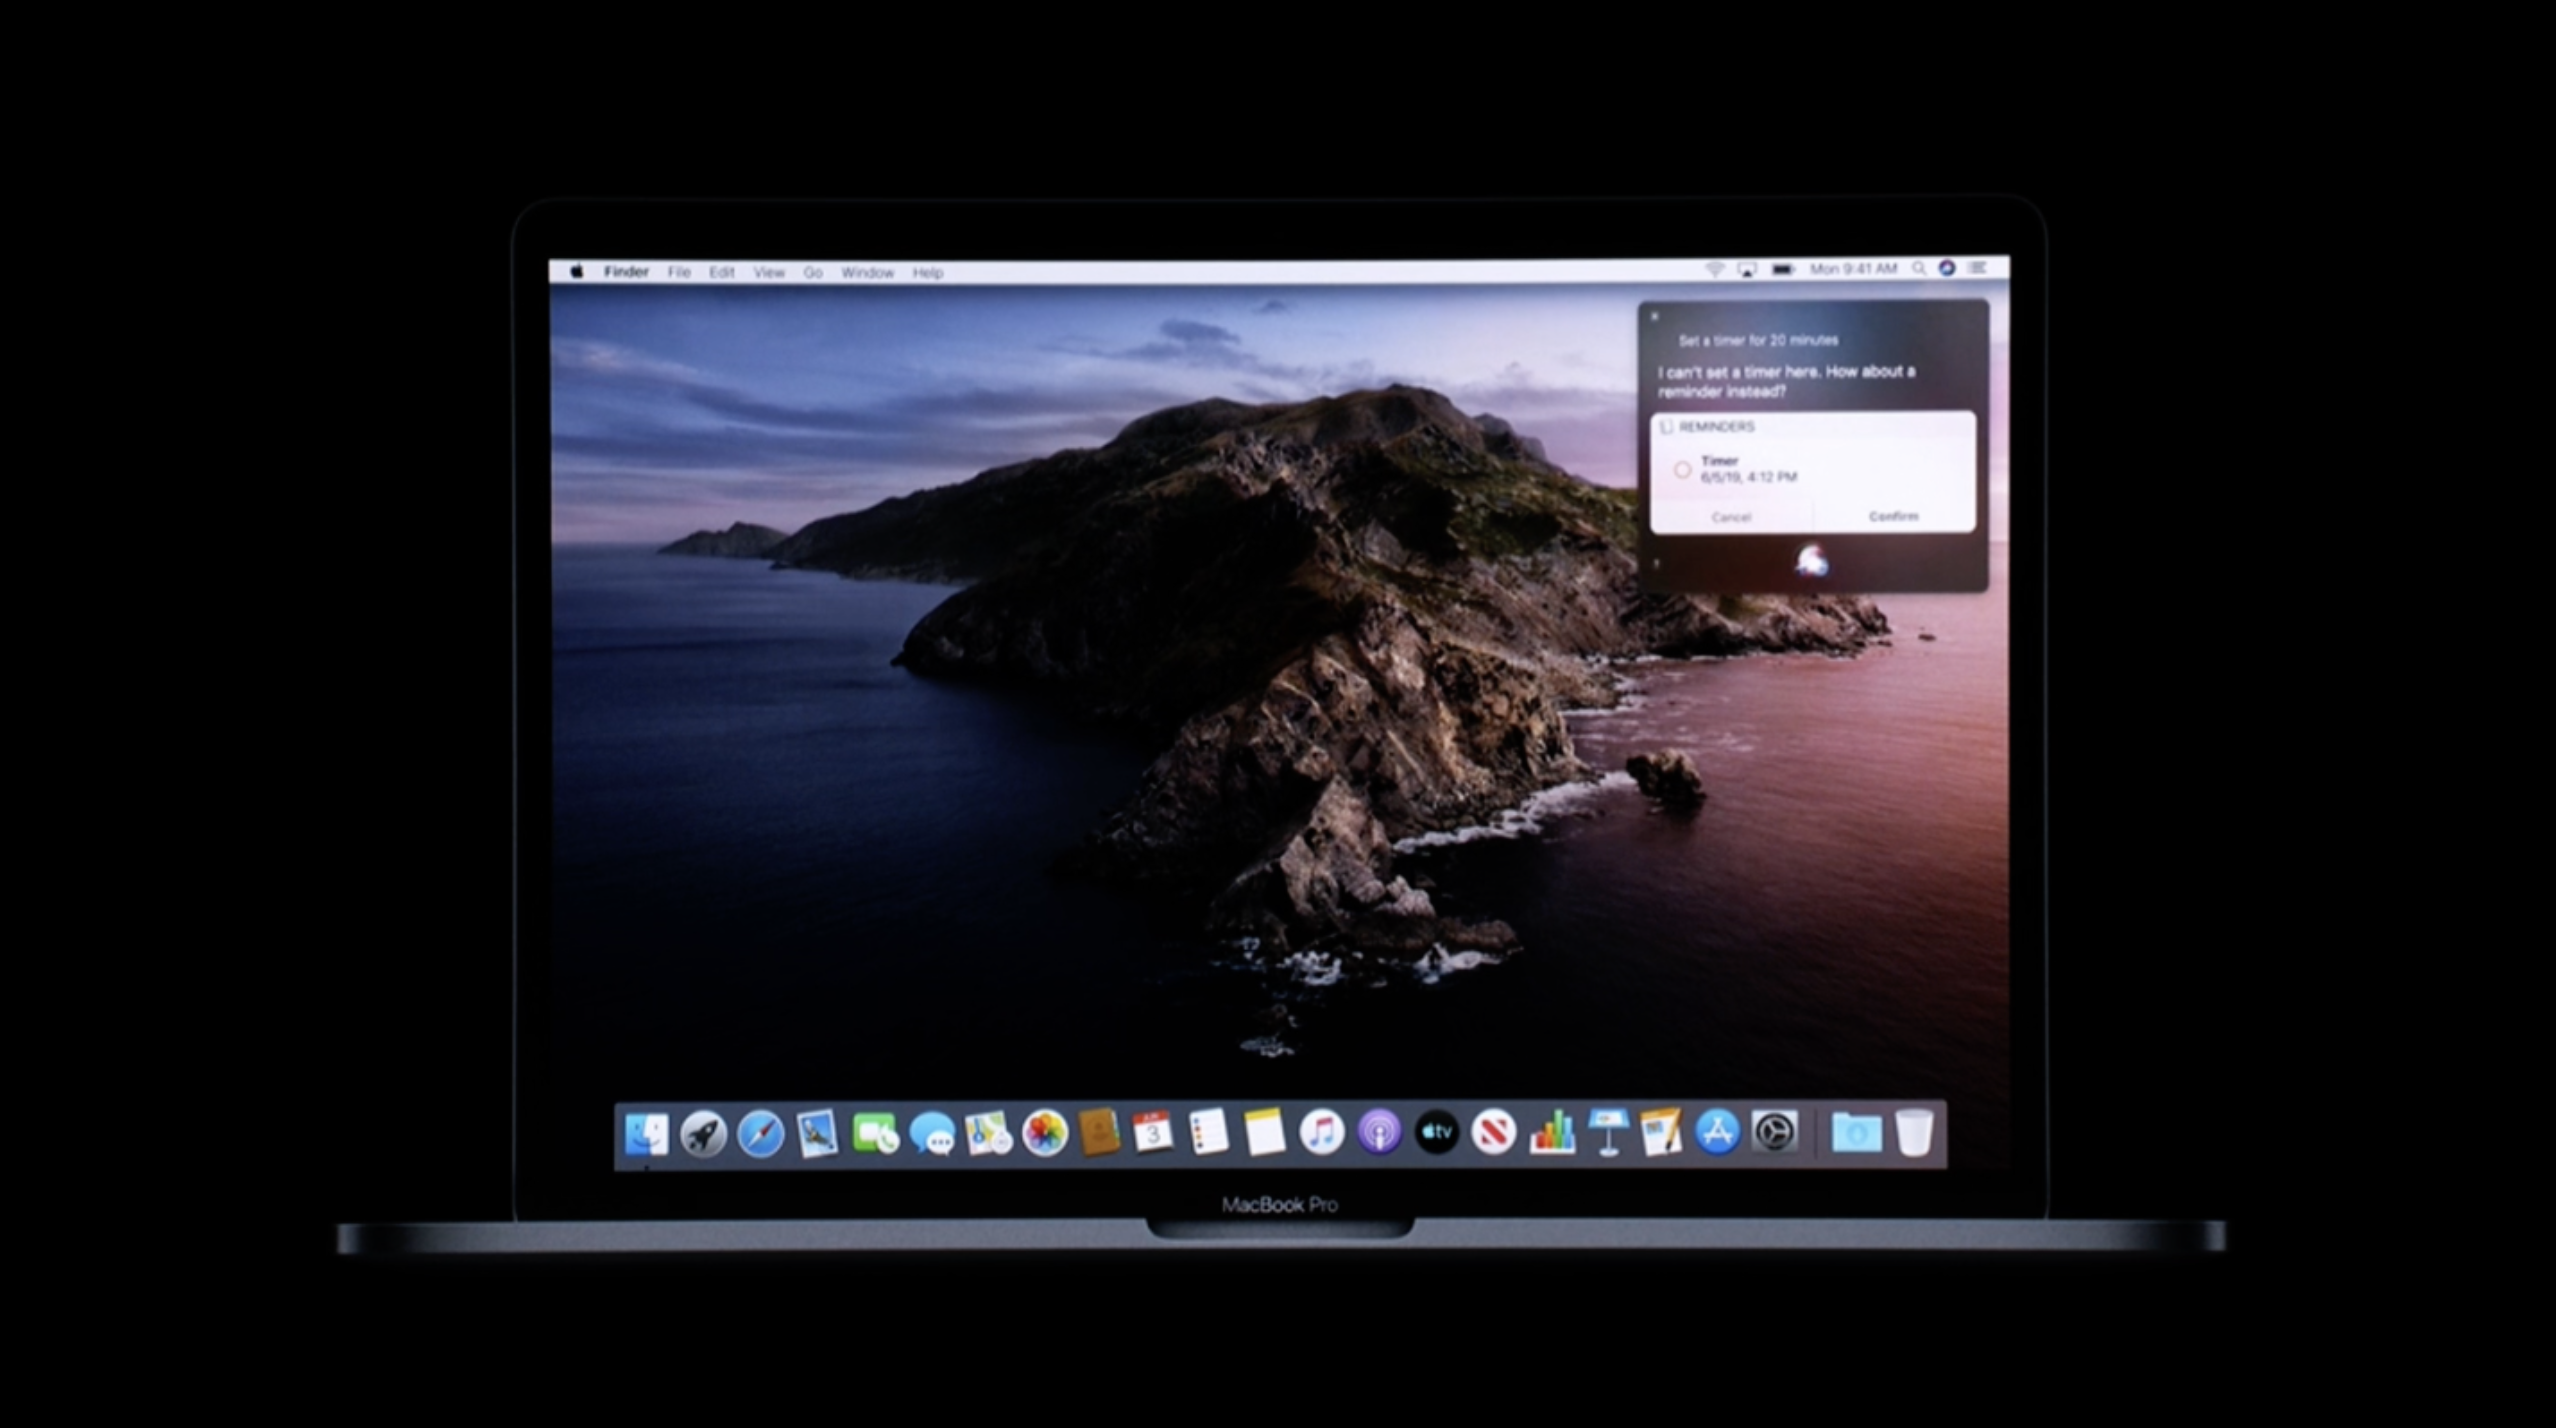The image size is (2556, 1428).
Task: Open the Go menu
Action: (812, 272)
